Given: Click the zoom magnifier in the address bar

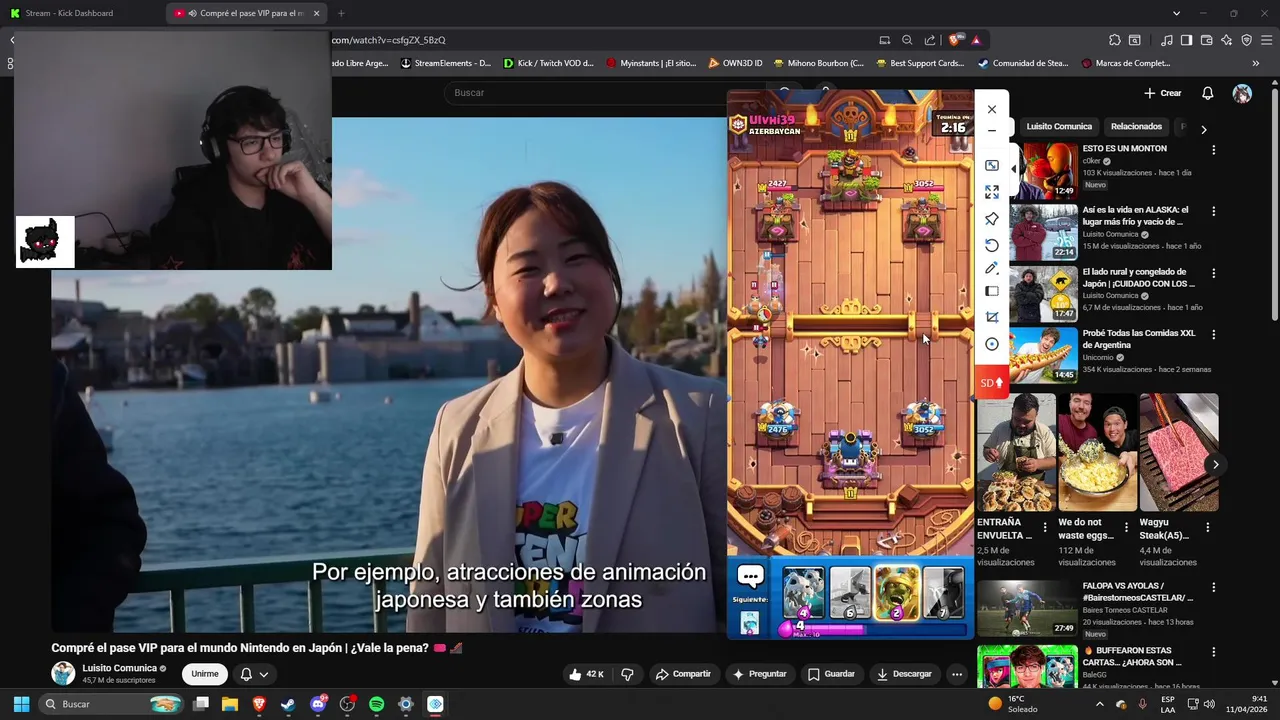Looking at the screenshot, I should [x=907, y=40].
